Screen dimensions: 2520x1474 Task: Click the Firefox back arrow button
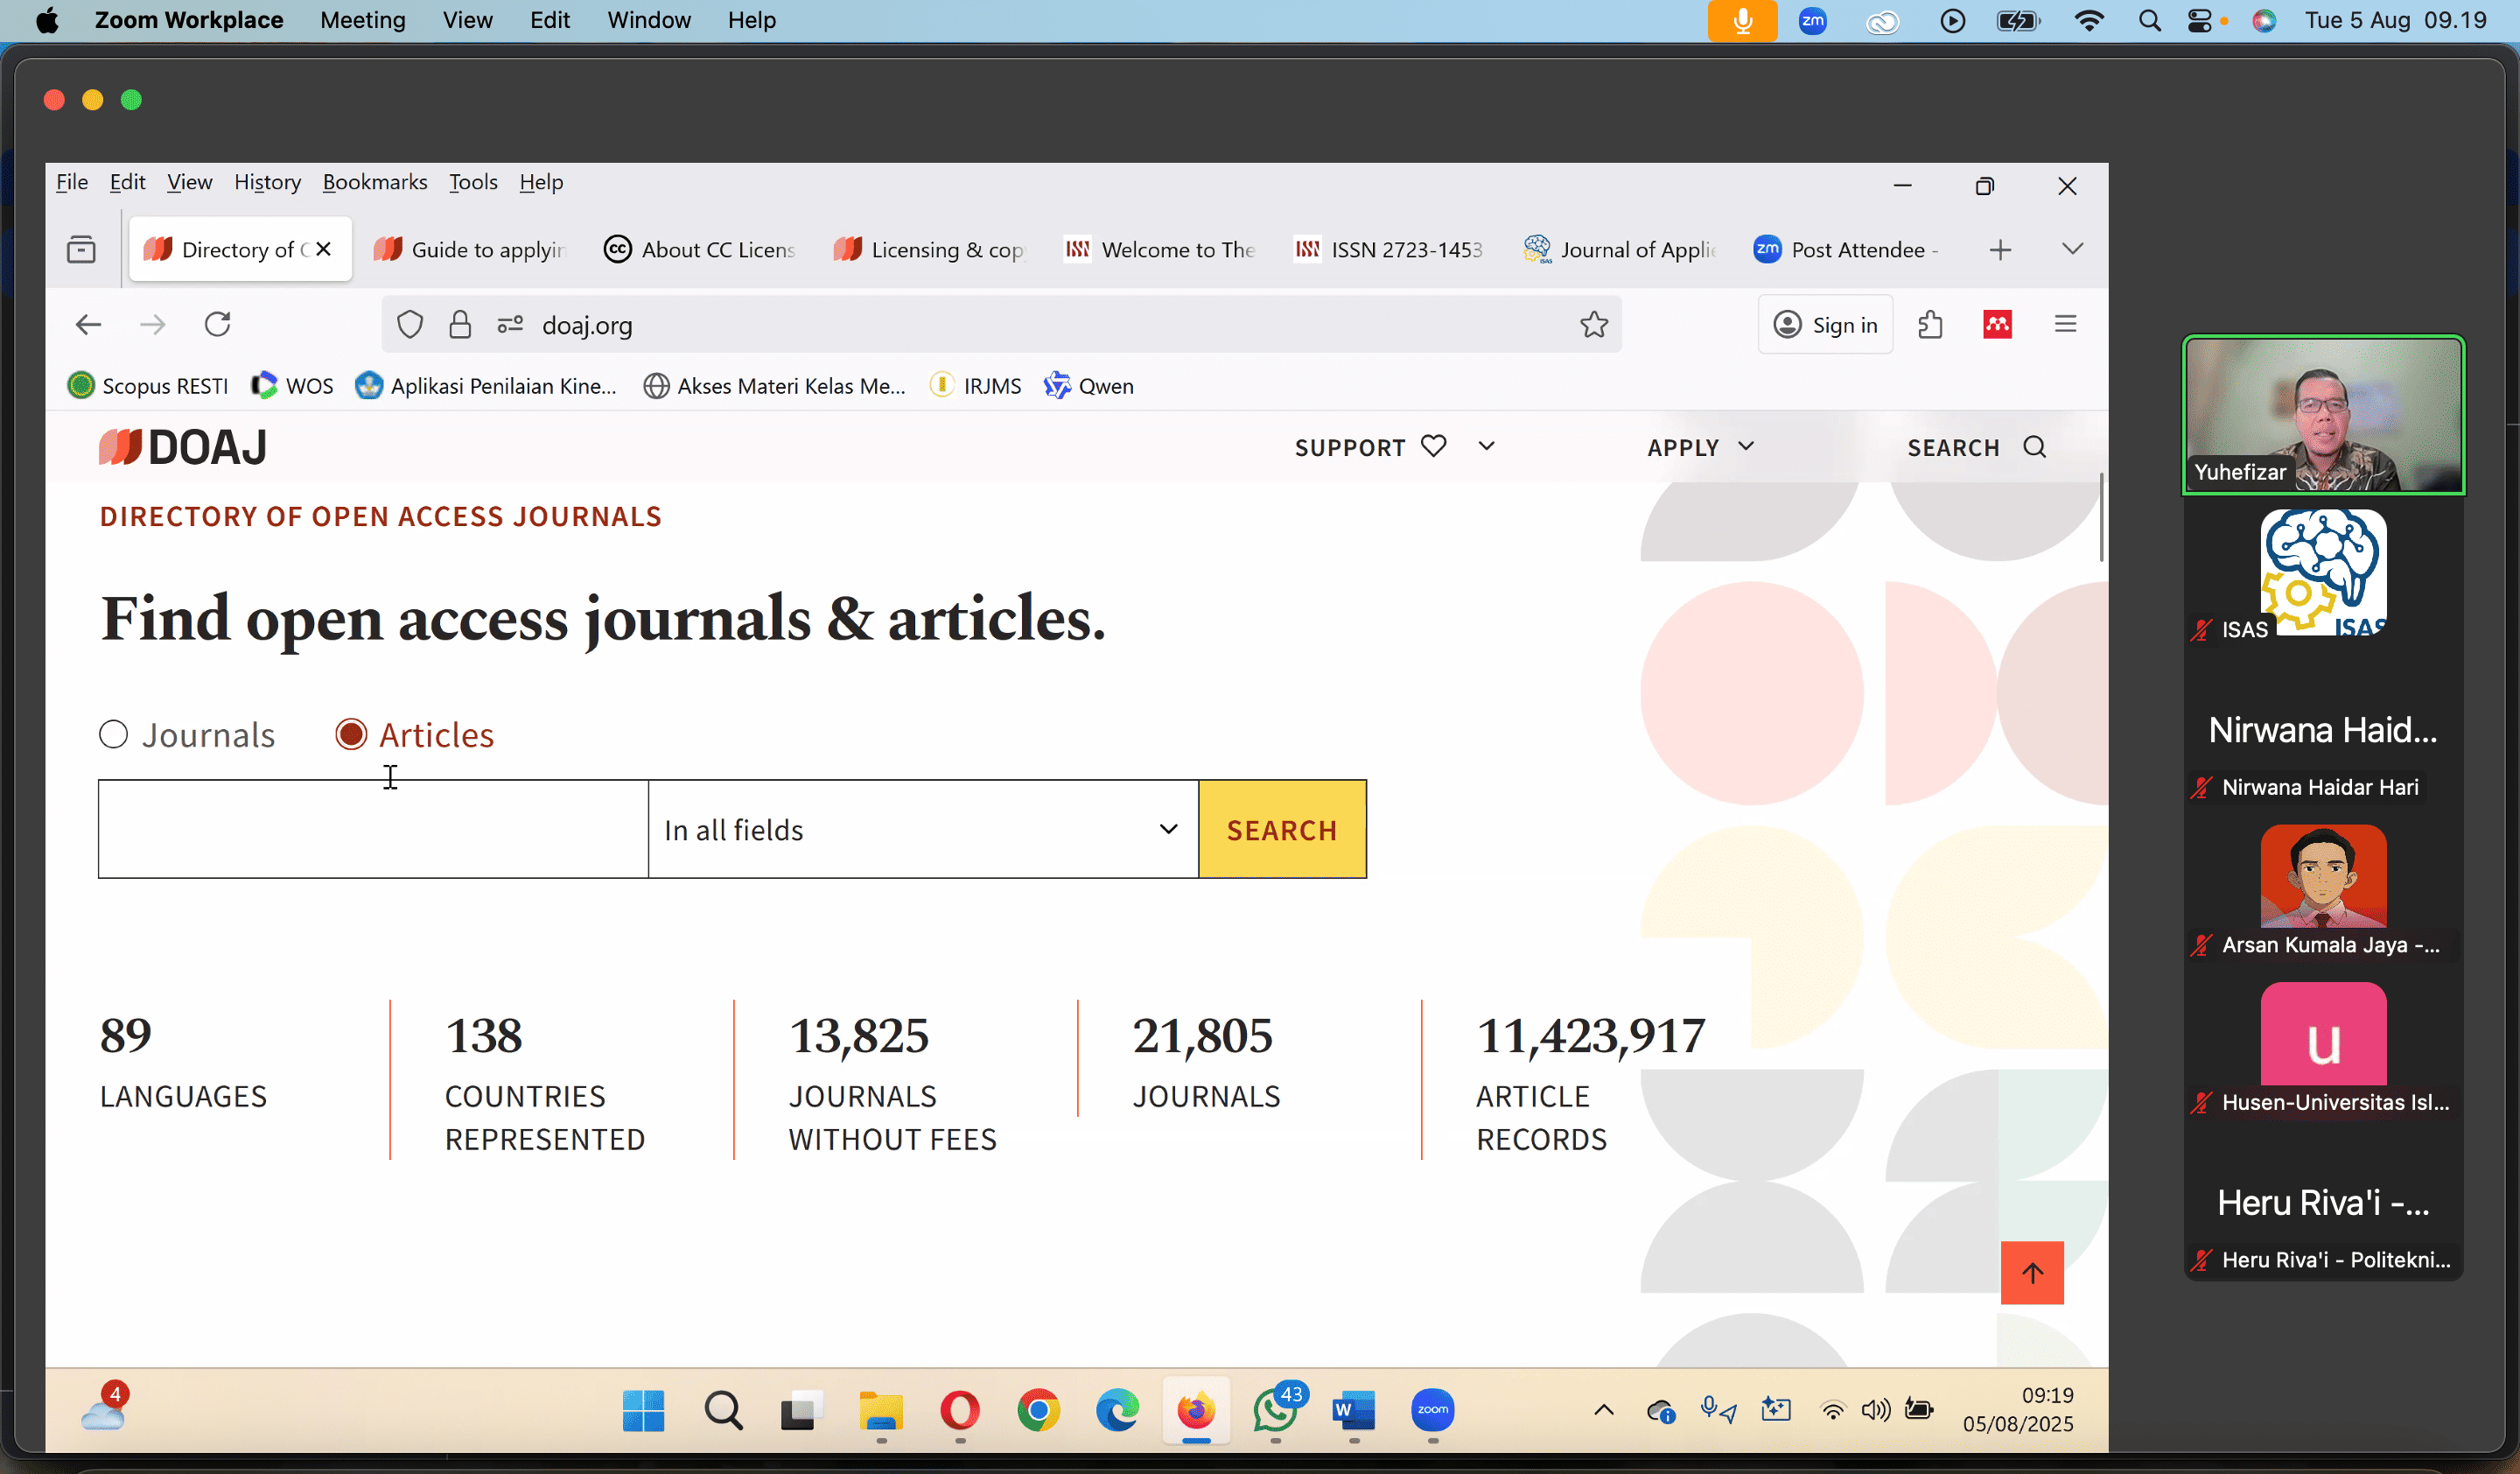[88, 325]
